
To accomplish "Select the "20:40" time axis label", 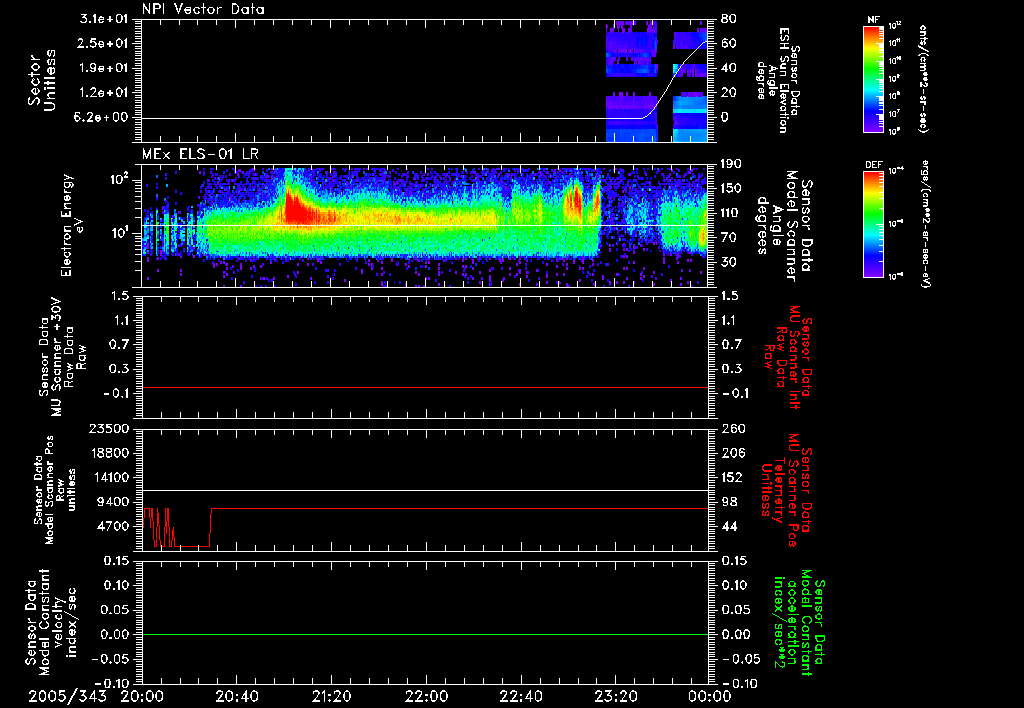I will pyautogui.click(x=236, y=696).
